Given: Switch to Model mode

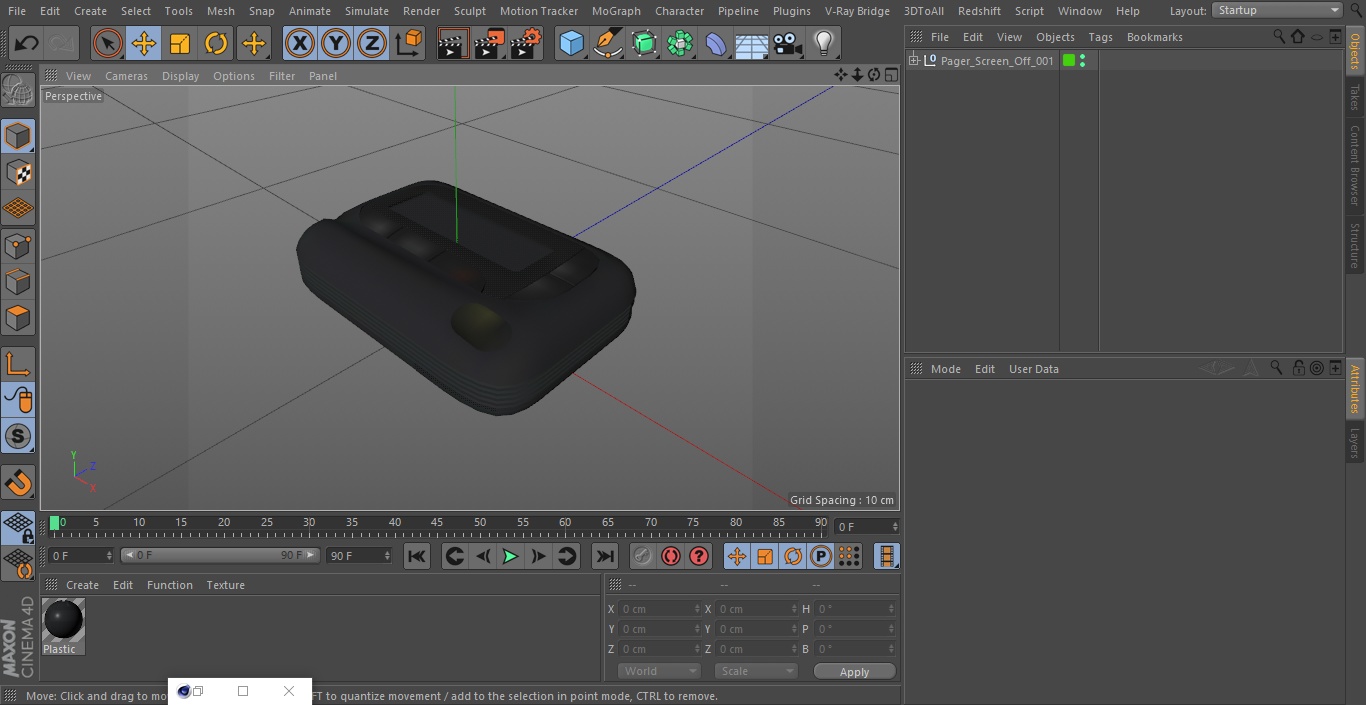Looking at the screenshot, I should pos(18,136).
